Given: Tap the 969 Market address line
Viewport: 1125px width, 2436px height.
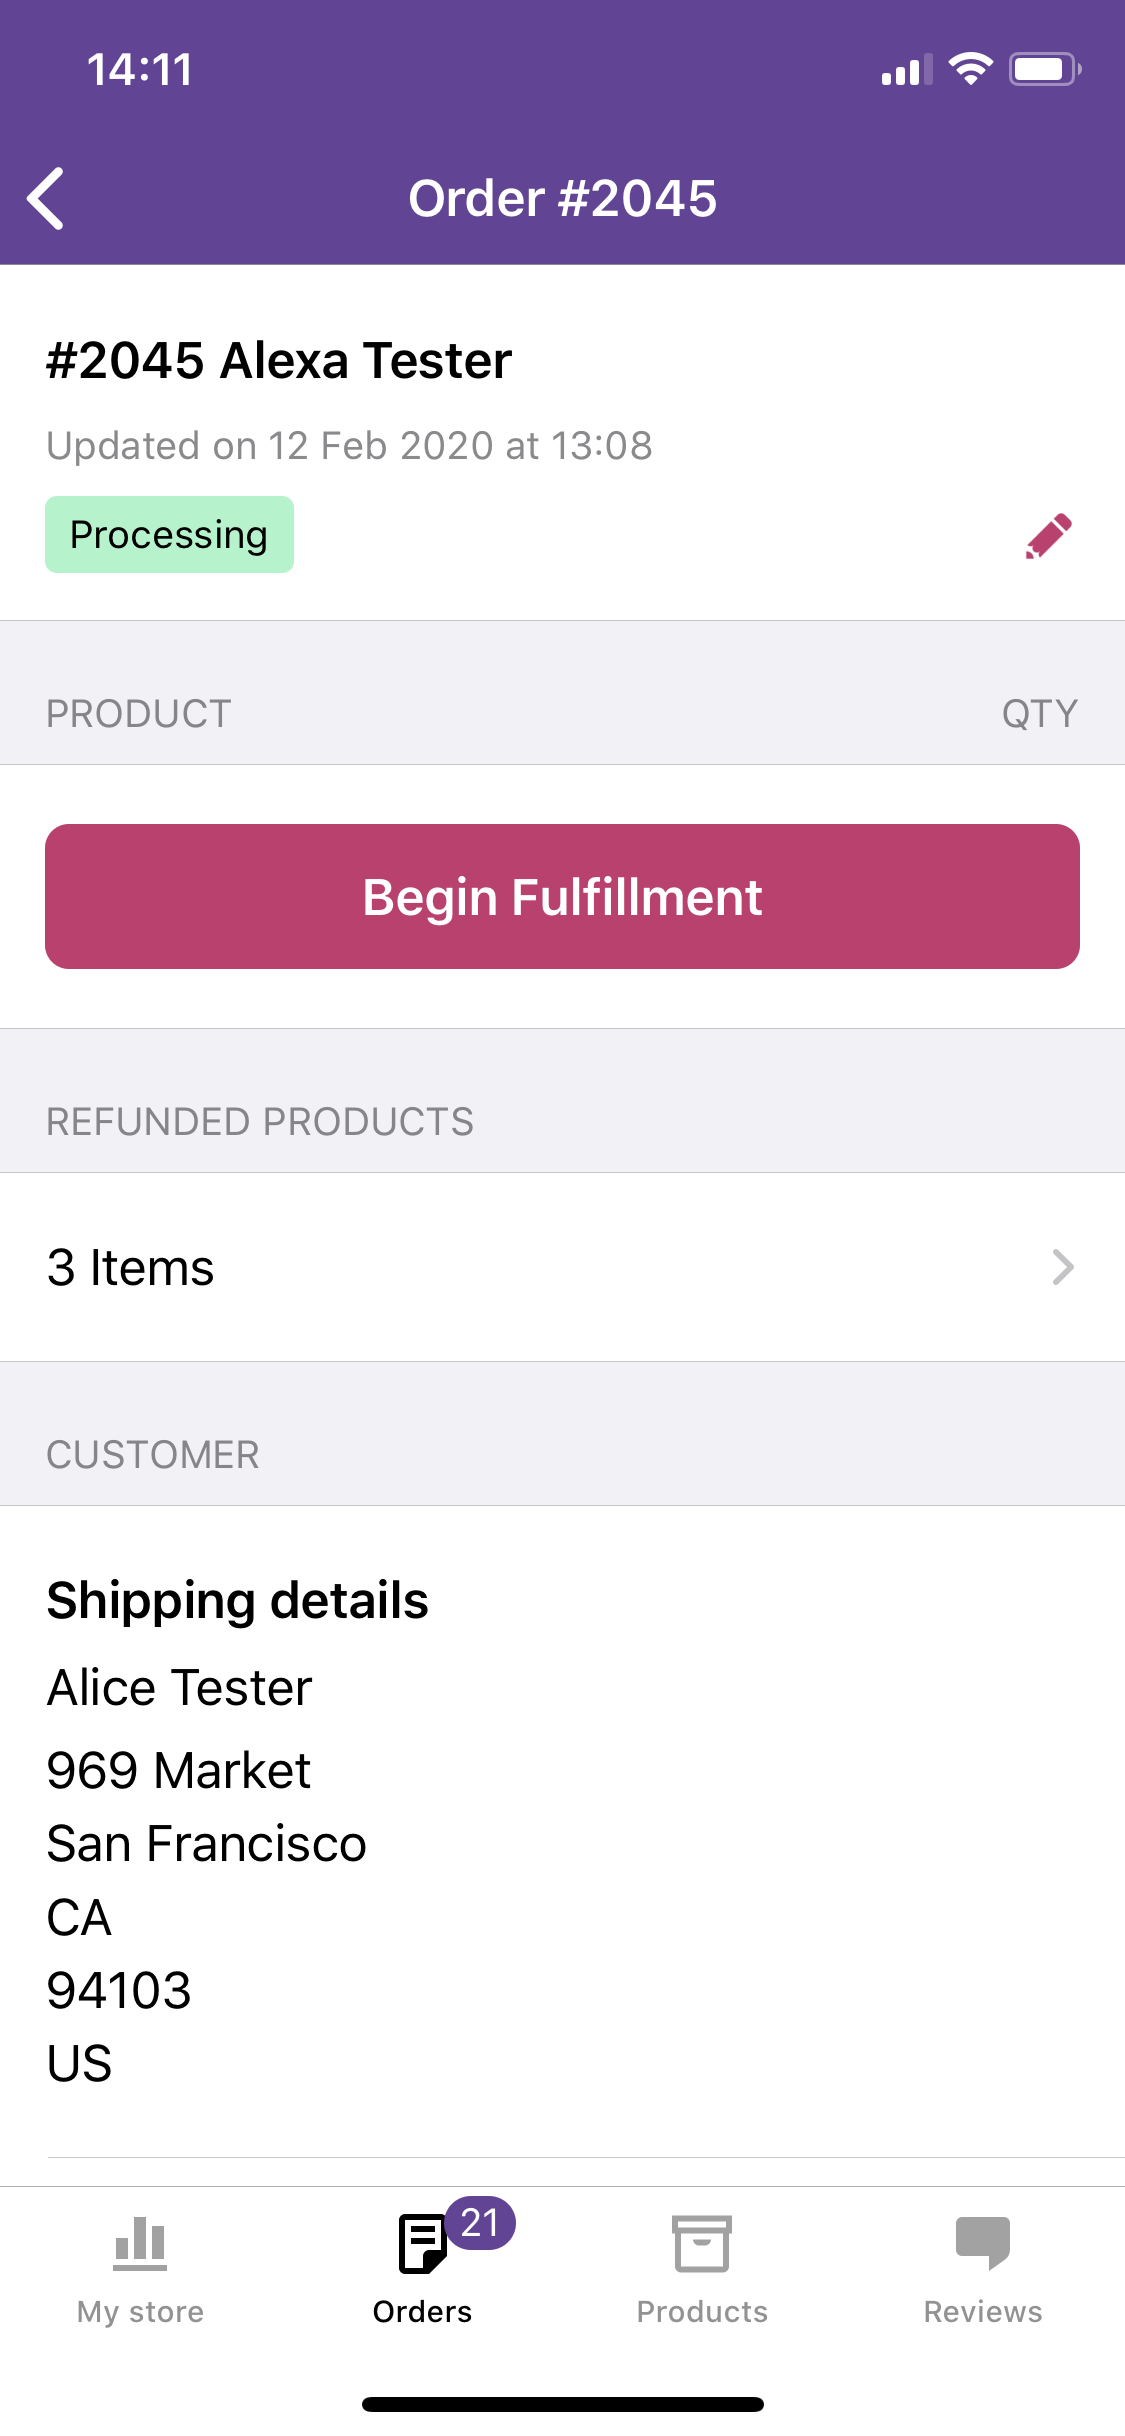Looking at the screenshot, I should tap(179, 1770).
